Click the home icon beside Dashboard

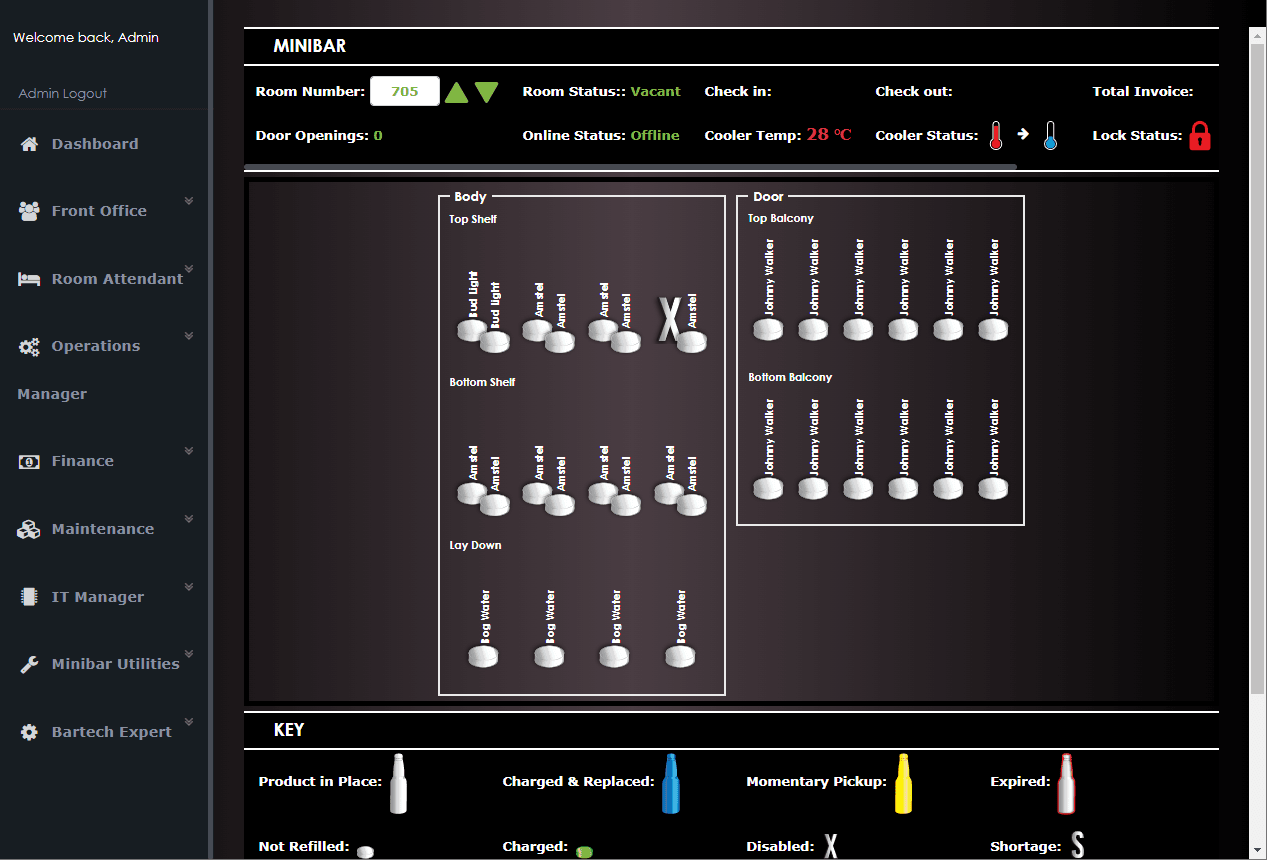27,143
